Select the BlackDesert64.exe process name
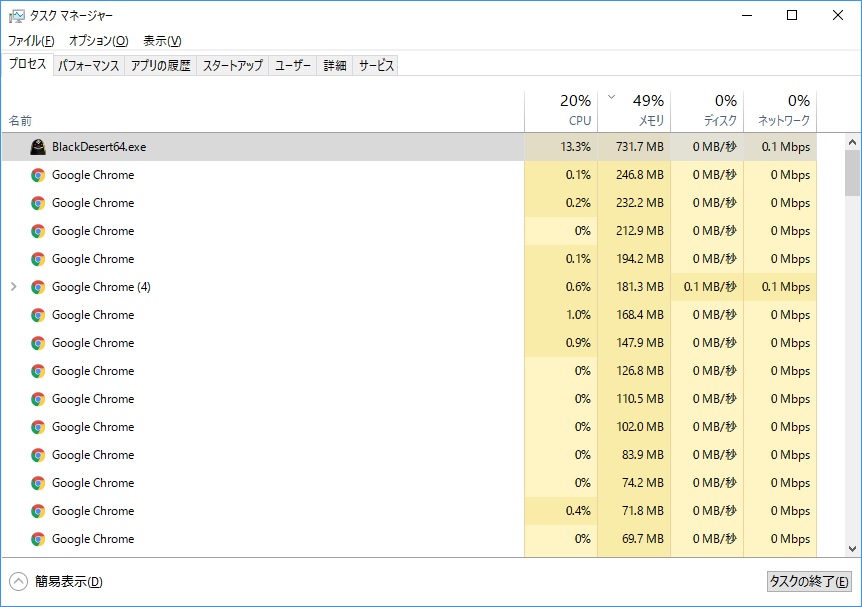 point(99,147)
